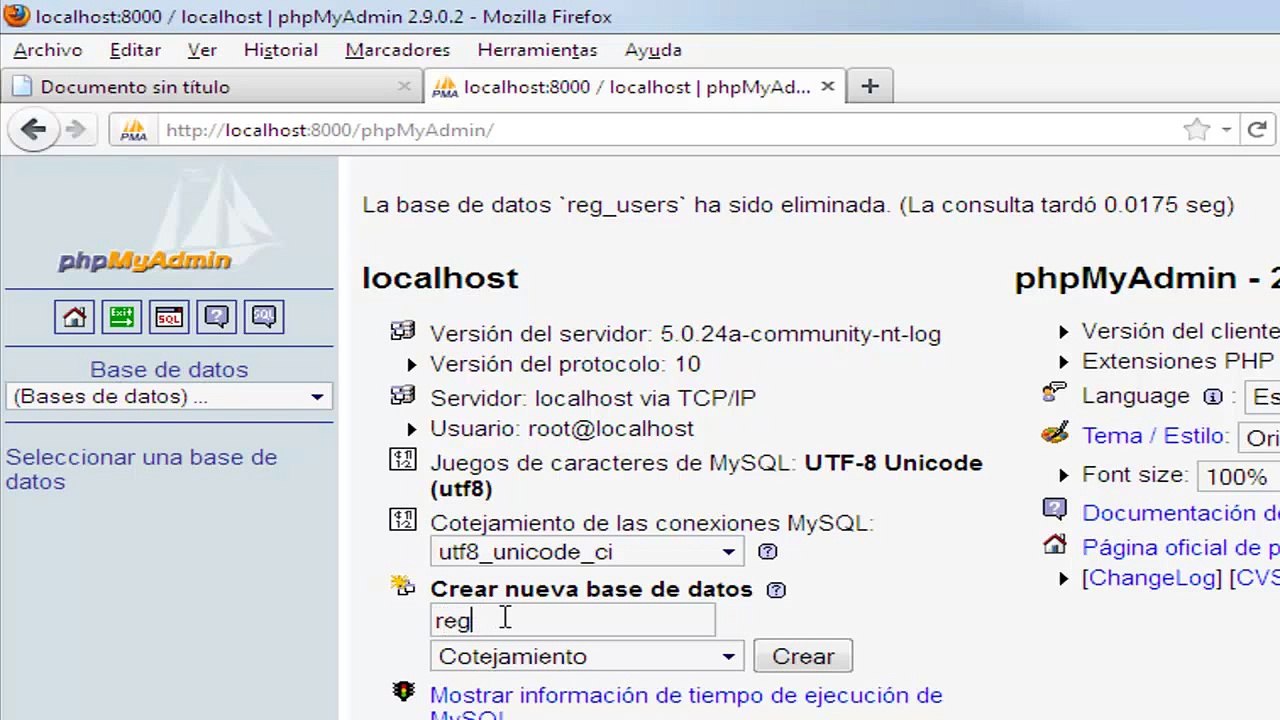This screenshot has height=720, width=1280.
Task: Open the Herramientas menu
Action: (x=537, y=50)
